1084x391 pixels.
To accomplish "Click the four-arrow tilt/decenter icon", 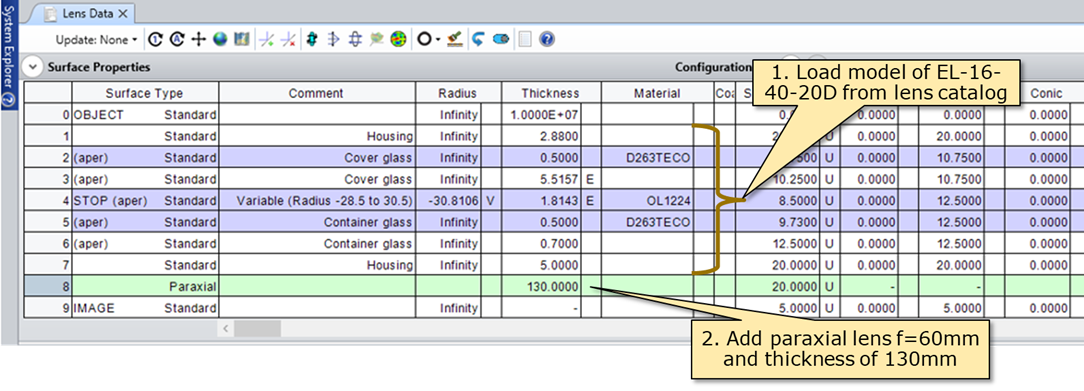I will pyautogui.click(x=198, y=39).
